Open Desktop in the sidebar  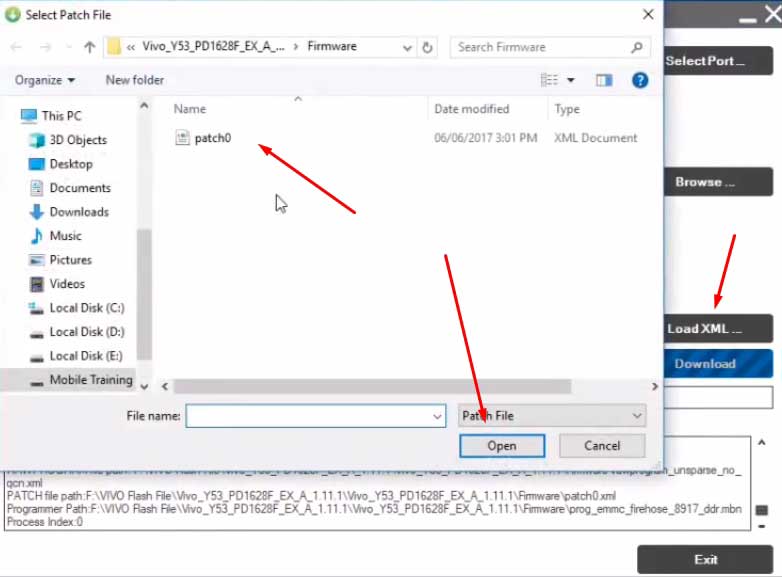(61, 164)
